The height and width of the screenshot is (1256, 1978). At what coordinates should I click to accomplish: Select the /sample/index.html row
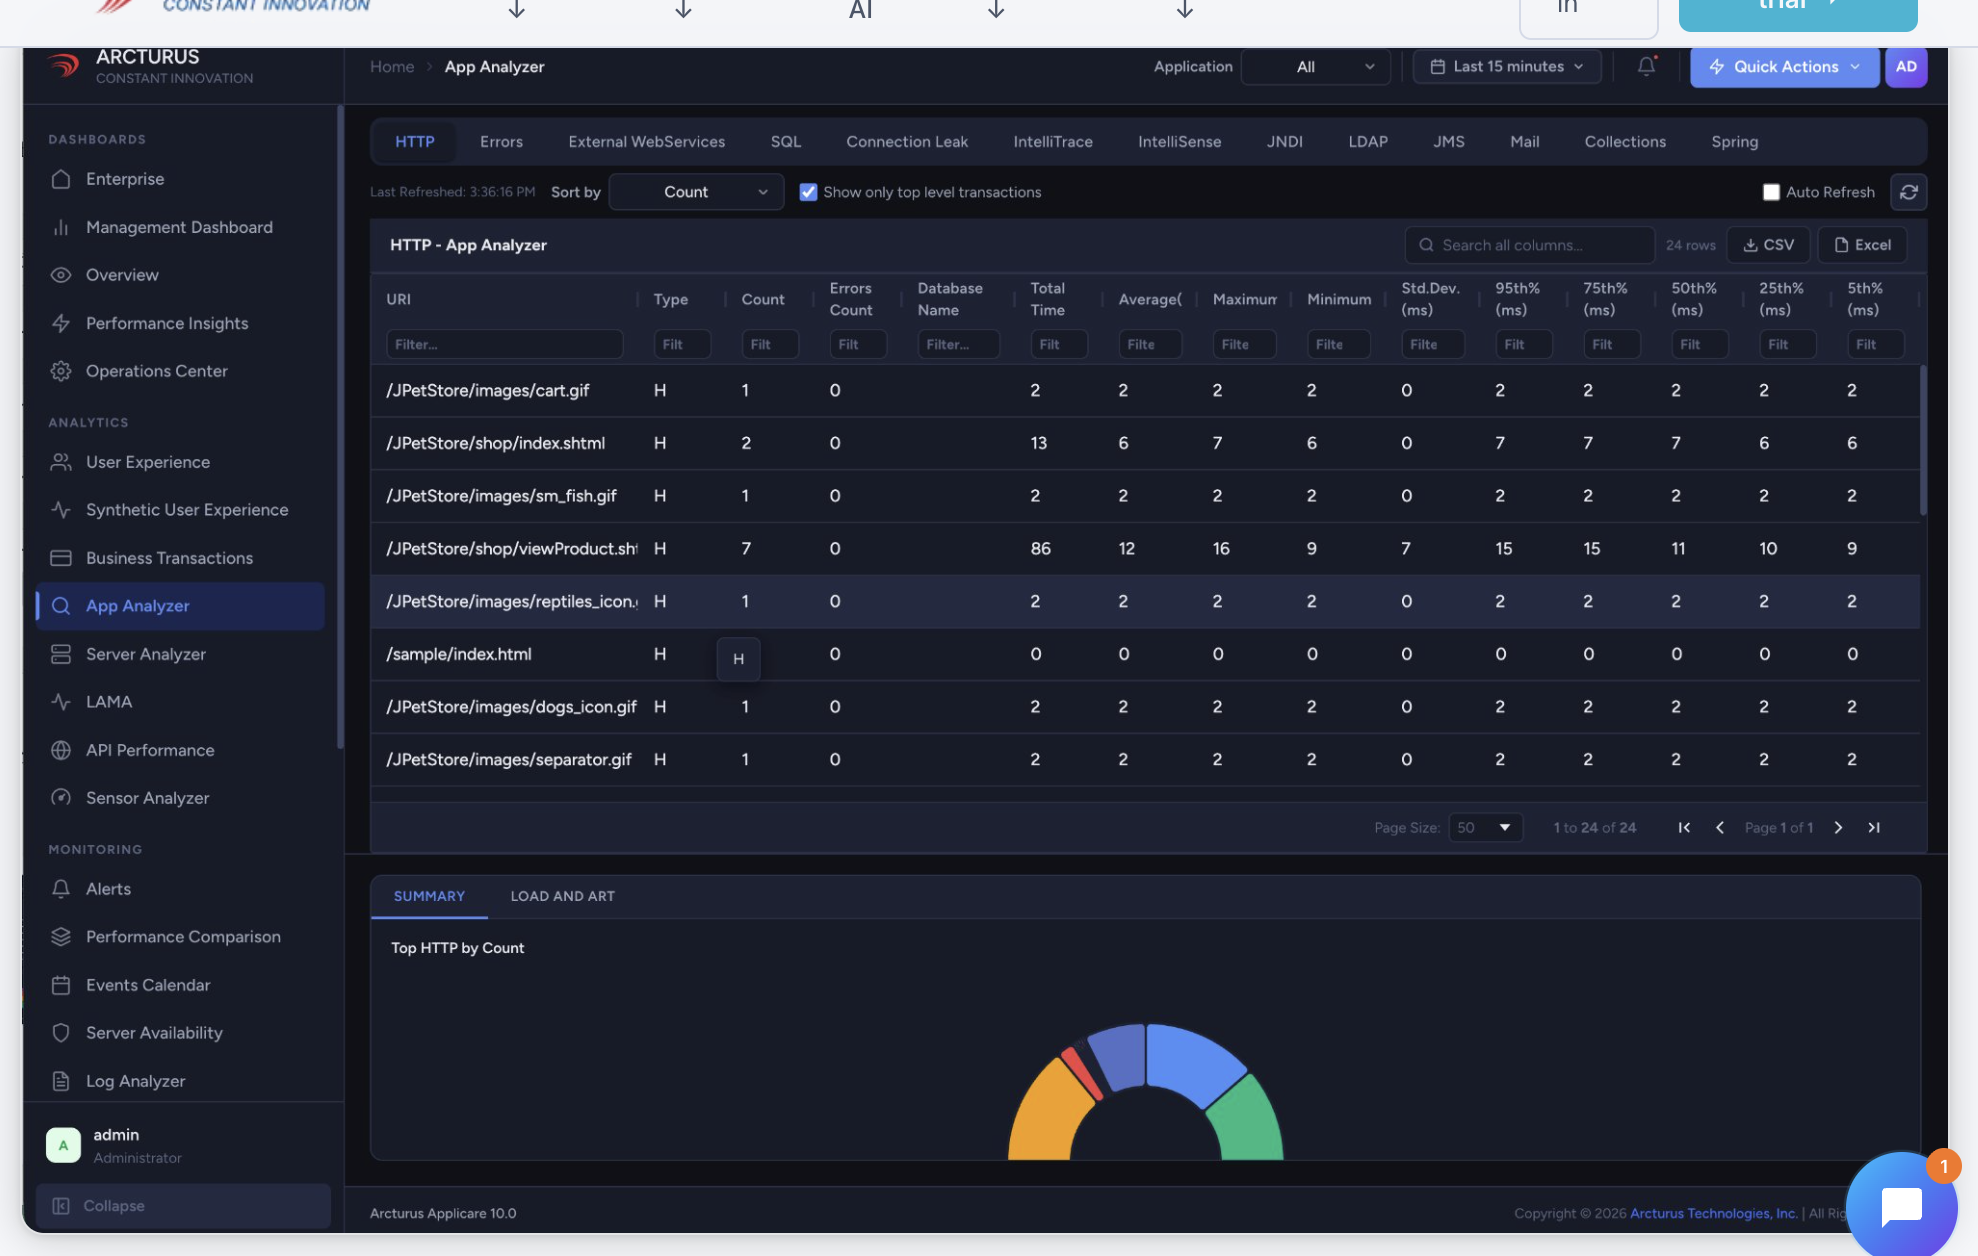(x=1145, y=654)
